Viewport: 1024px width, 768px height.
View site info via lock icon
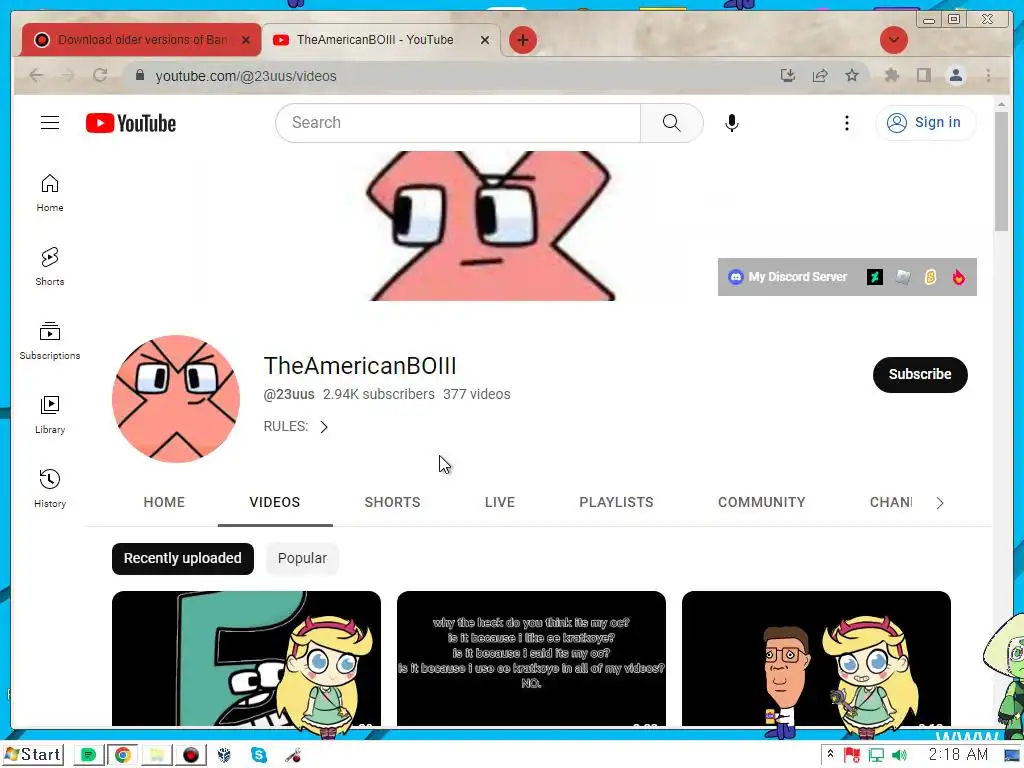140,75
